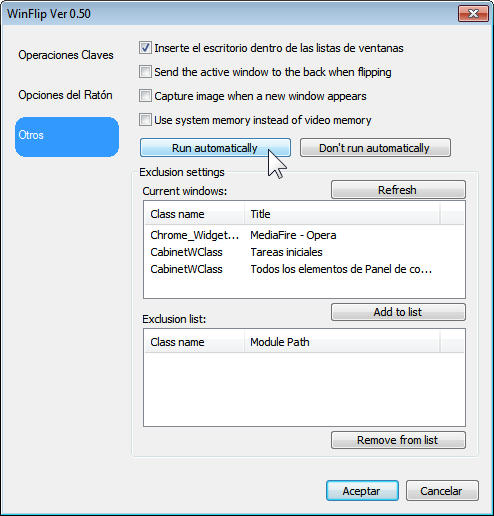This screenshot has height=516, width=494.
Task: Select the Tareas iniciales window row
Action: coord(304,252)
